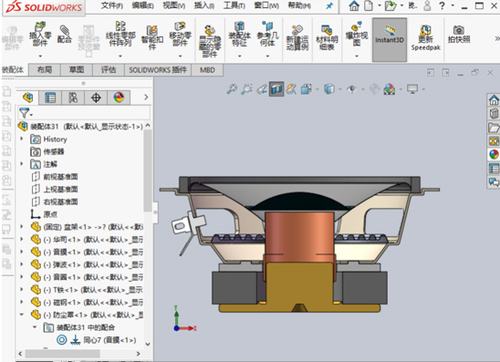The width and height of the screenshot is (500, 362).
Task: Click View Settings monitor icon
Action: click(412, 89)
